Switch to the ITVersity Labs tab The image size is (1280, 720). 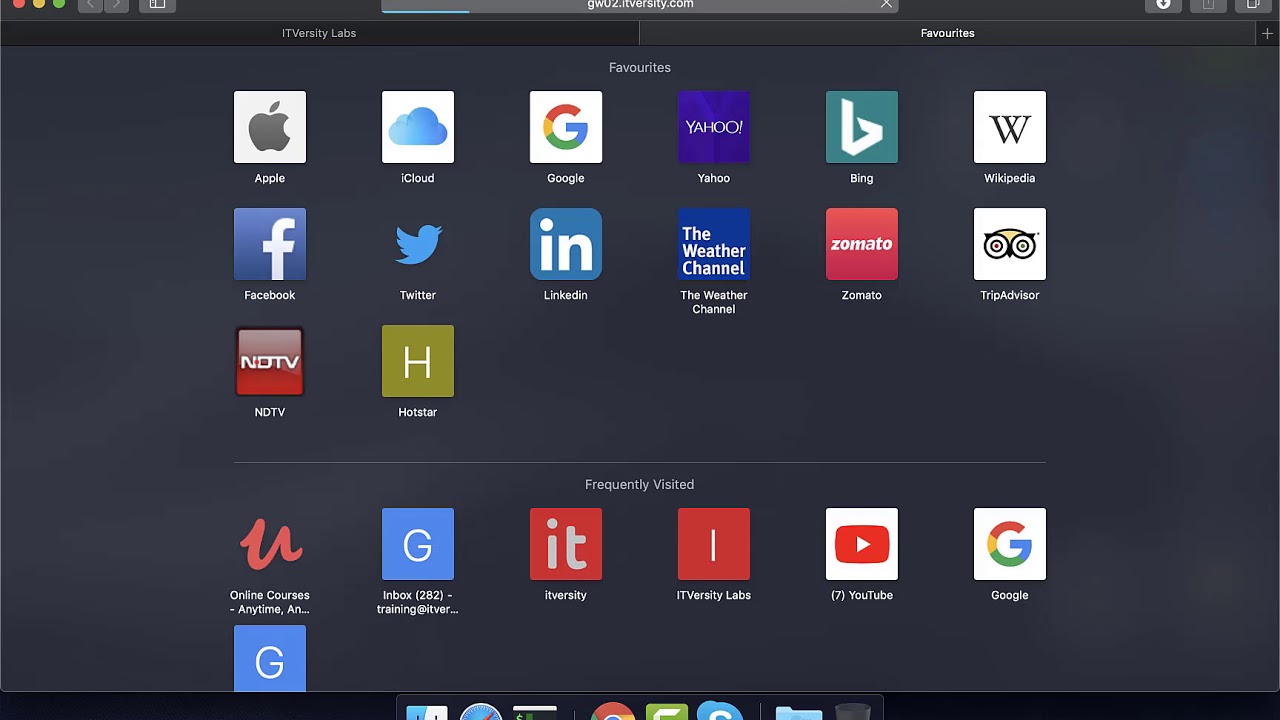tap(319, 33)
